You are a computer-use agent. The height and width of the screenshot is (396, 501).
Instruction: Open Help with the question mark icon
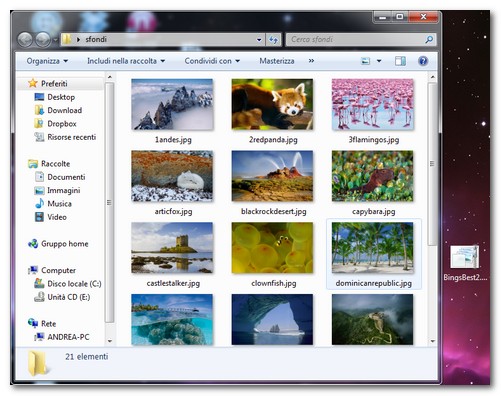423,61
